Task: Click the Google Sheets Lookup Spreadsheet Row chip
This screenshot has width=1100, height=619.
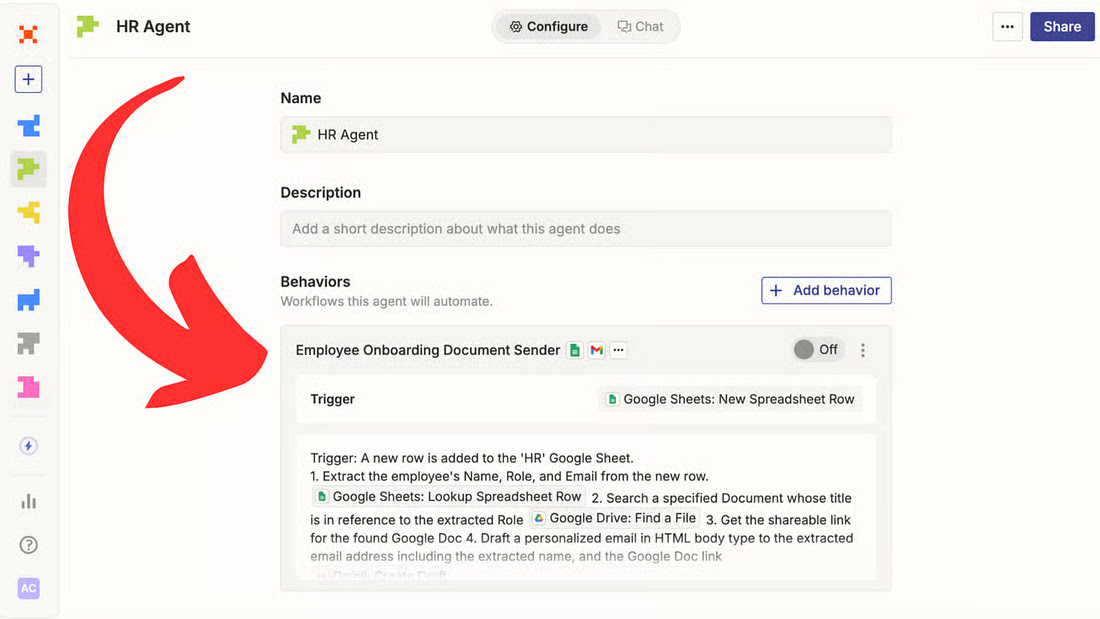Action: (449, 496)
